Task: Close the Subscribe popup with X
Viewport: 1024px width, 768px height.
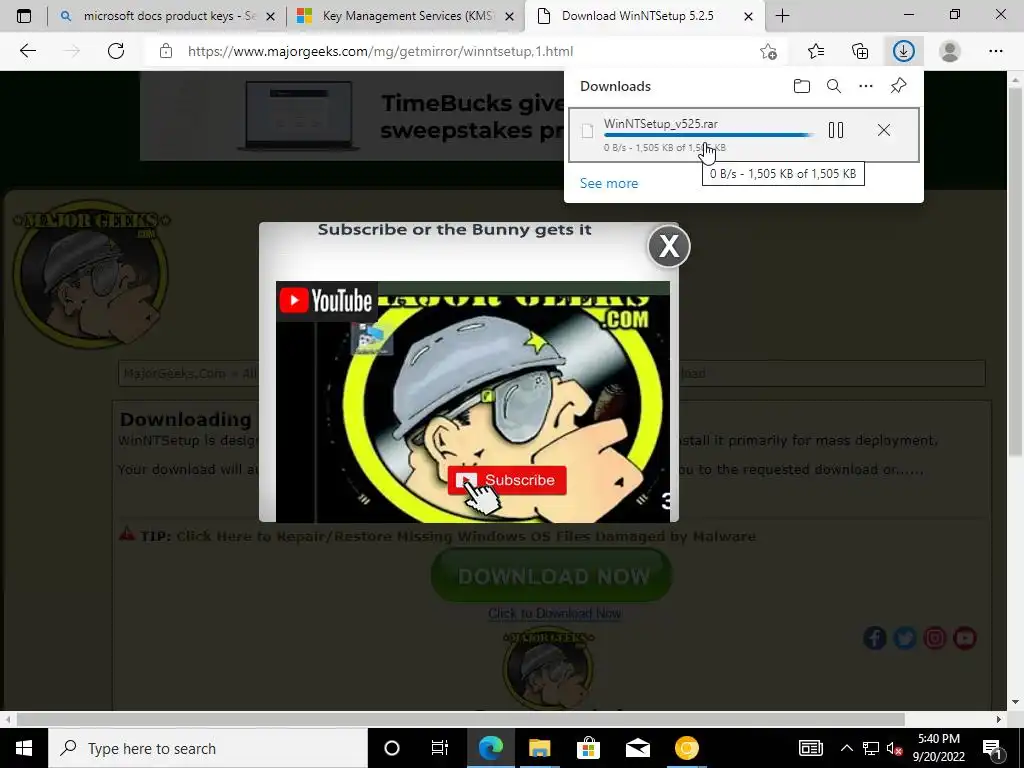Action: pos(669,246)
